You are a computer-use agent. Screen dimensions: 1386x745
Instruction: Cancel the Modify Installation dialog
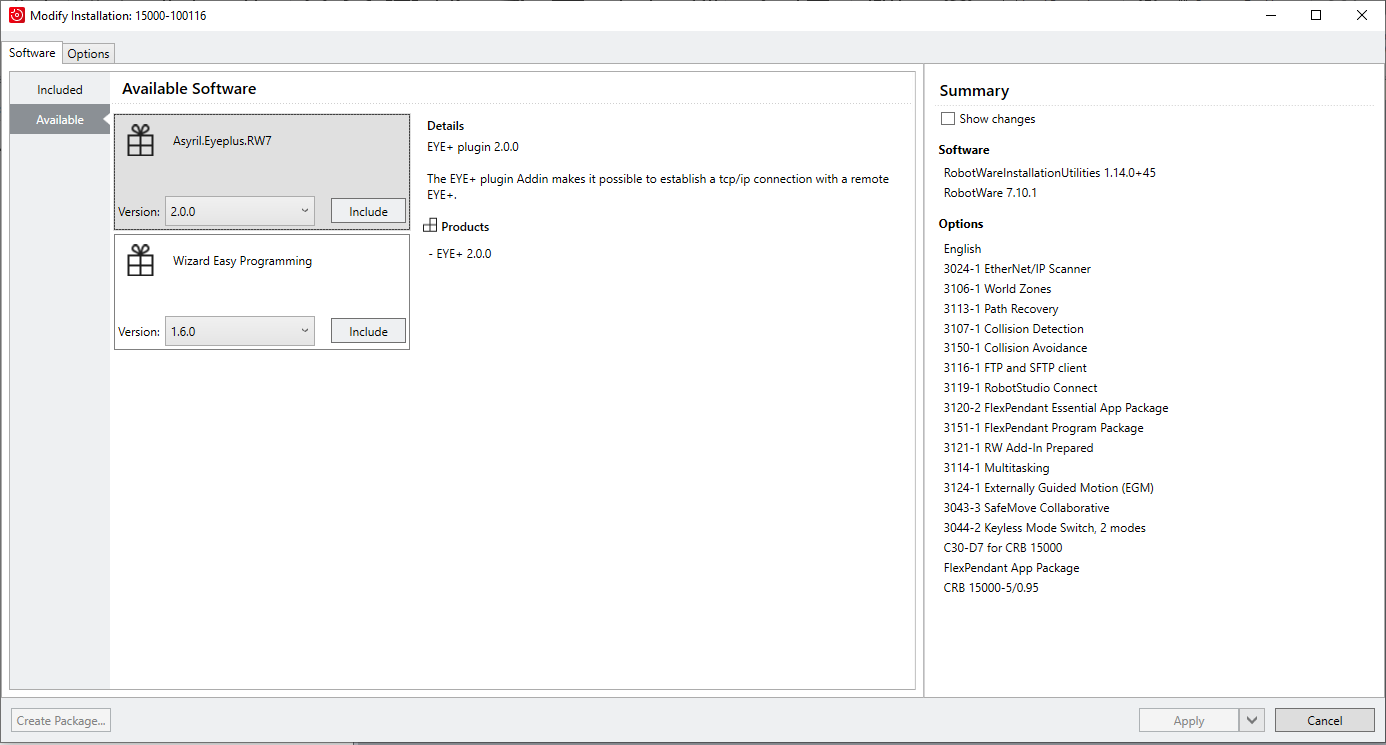click(1325, 720)
